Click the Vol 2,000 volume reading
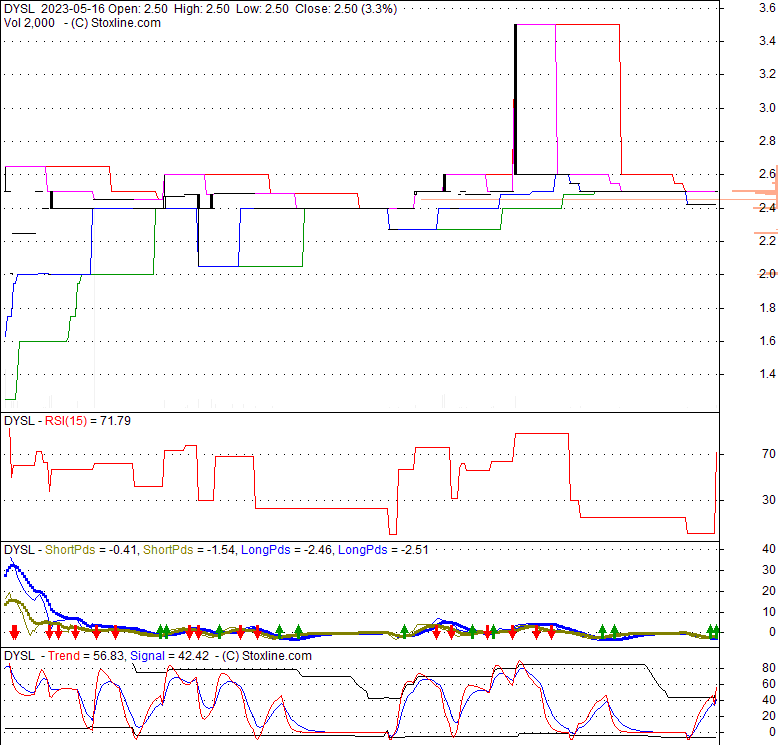The height and width of the screenshot is (745, 780). pyautogui.click(x=29, y=23)
